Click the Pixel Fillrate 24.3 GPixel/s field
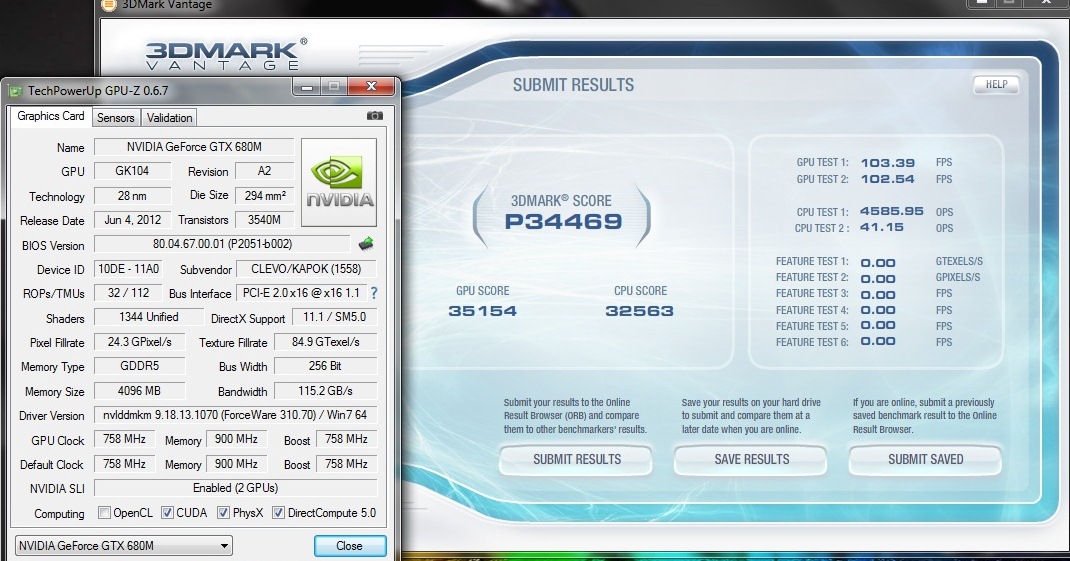Image resolution: width=1070 pixels, height=561 pixels. (x=139, y=341)
